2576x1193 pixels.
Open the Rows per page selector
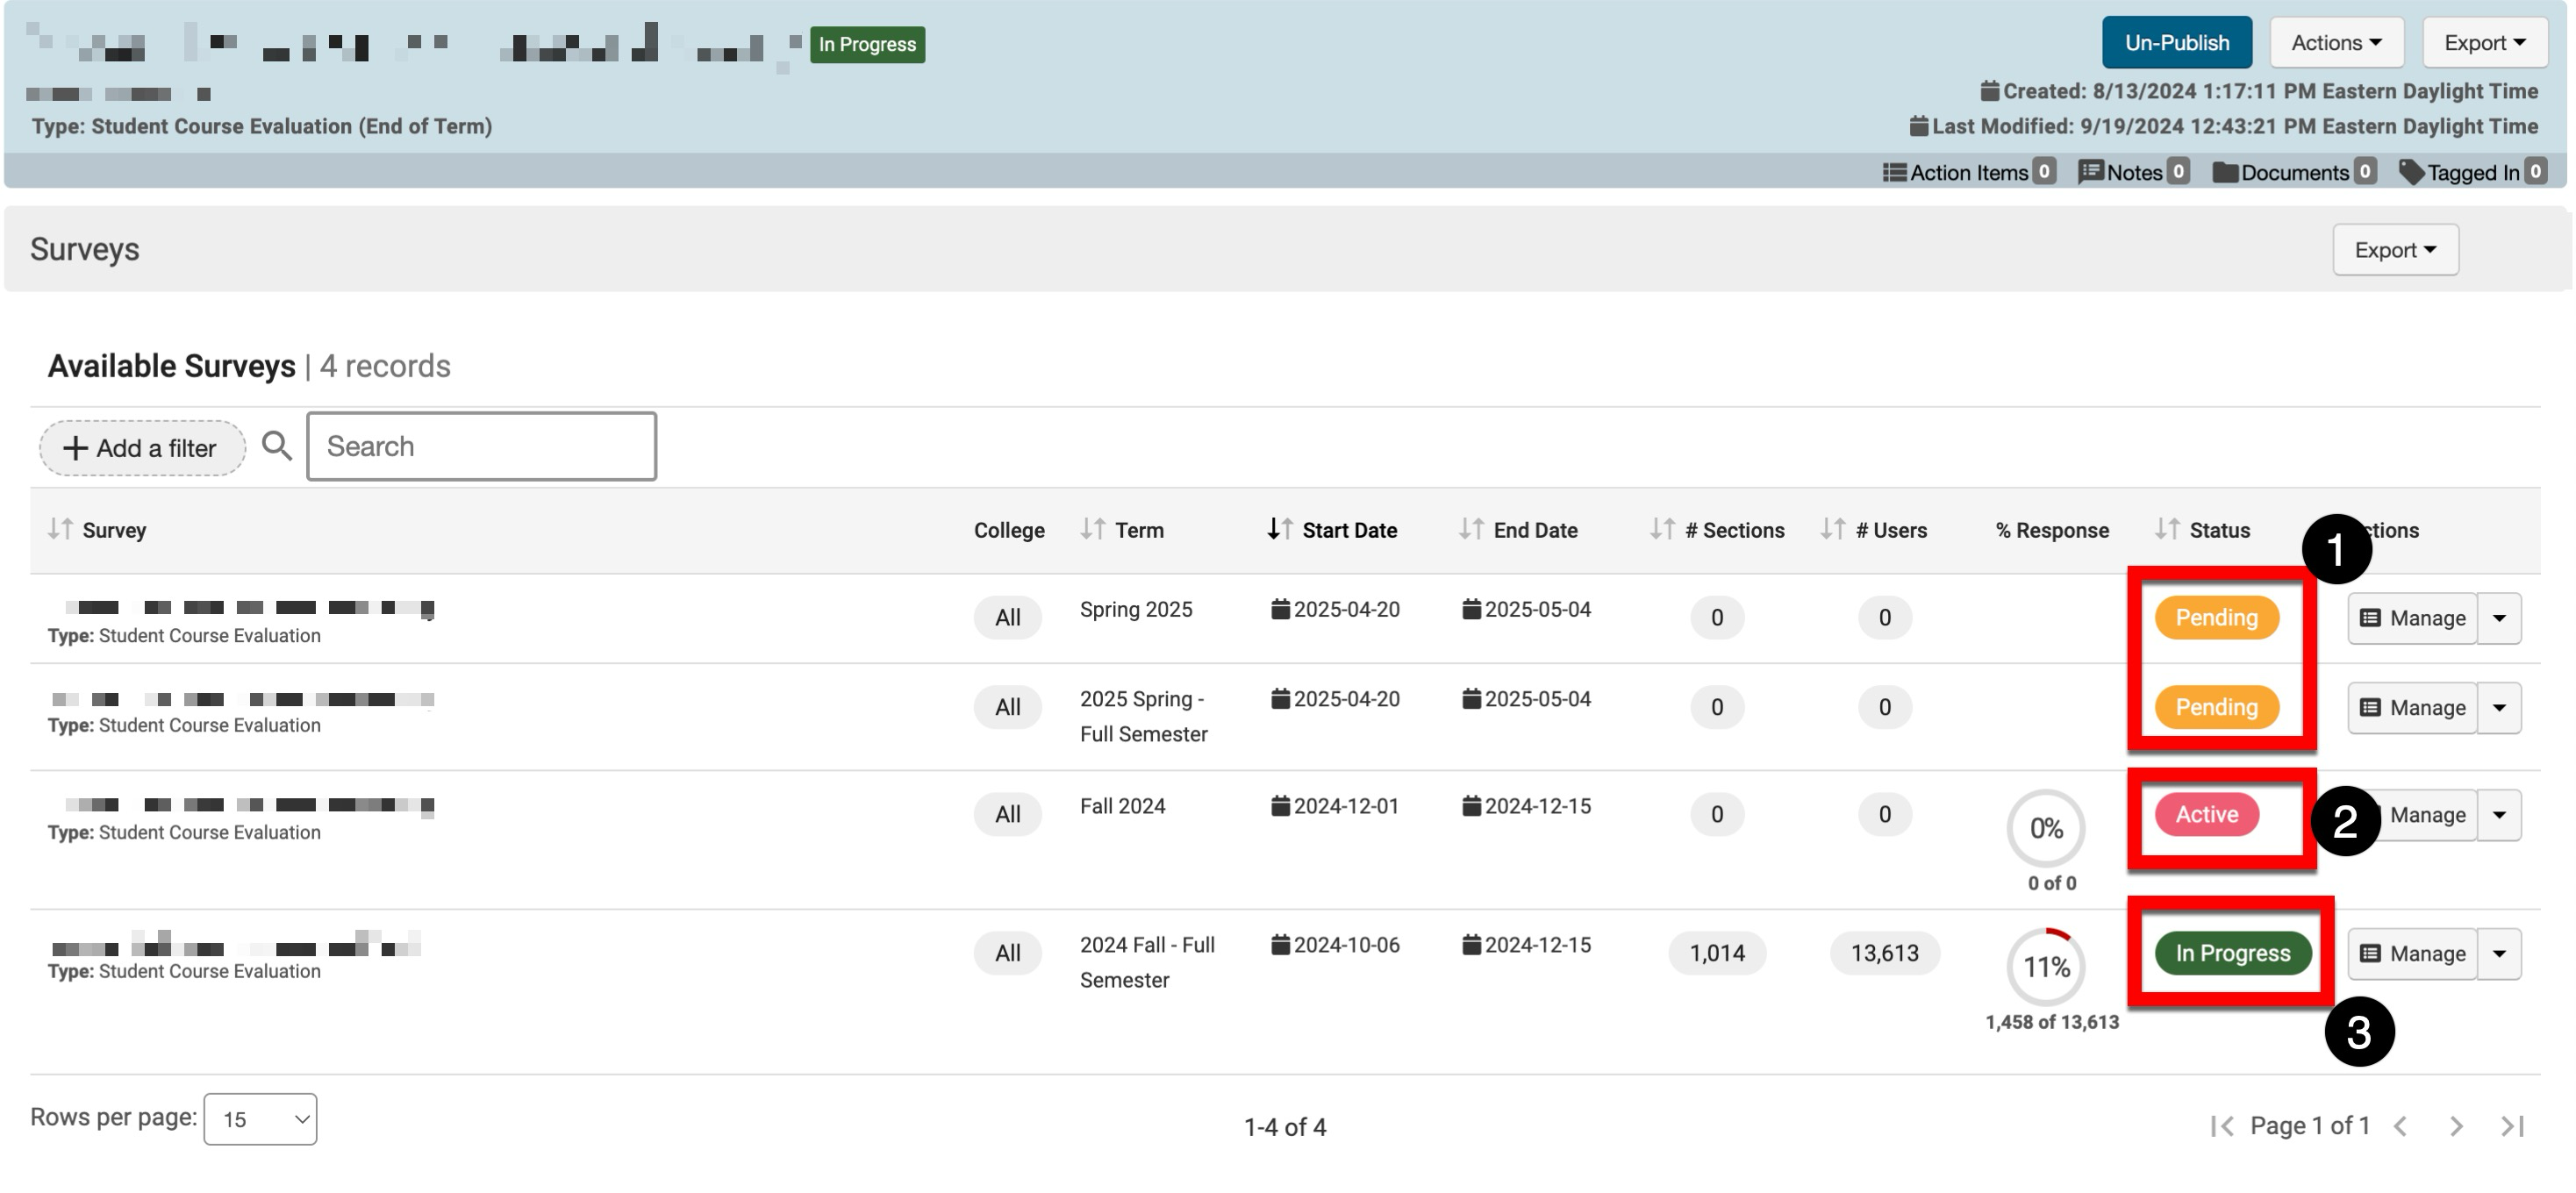click(x=260, y=1119)
